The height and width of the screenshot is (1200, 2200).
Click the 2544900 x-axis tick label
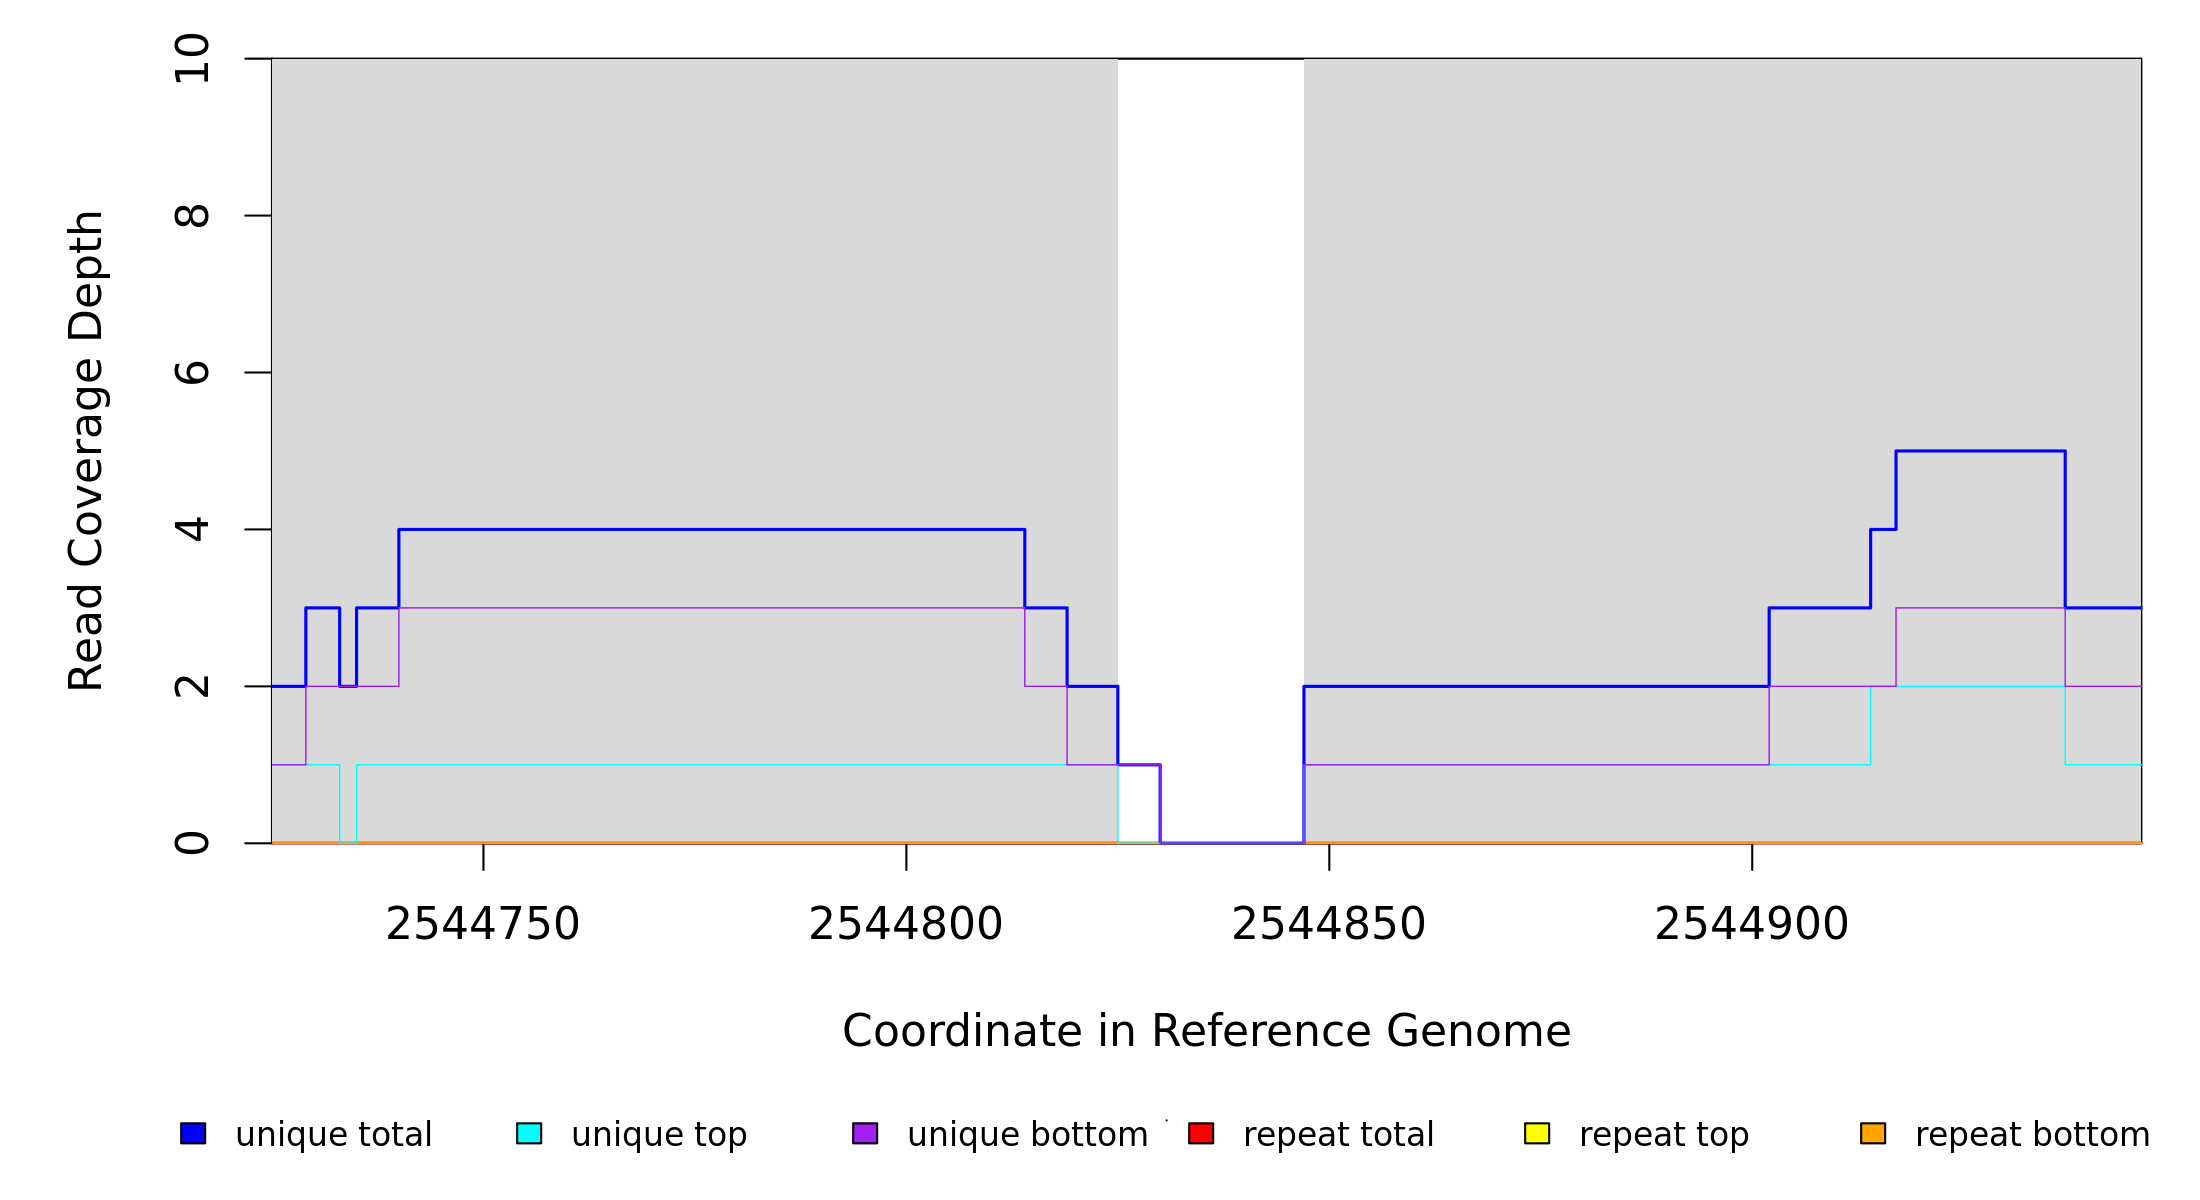(x=1752, y=925)
